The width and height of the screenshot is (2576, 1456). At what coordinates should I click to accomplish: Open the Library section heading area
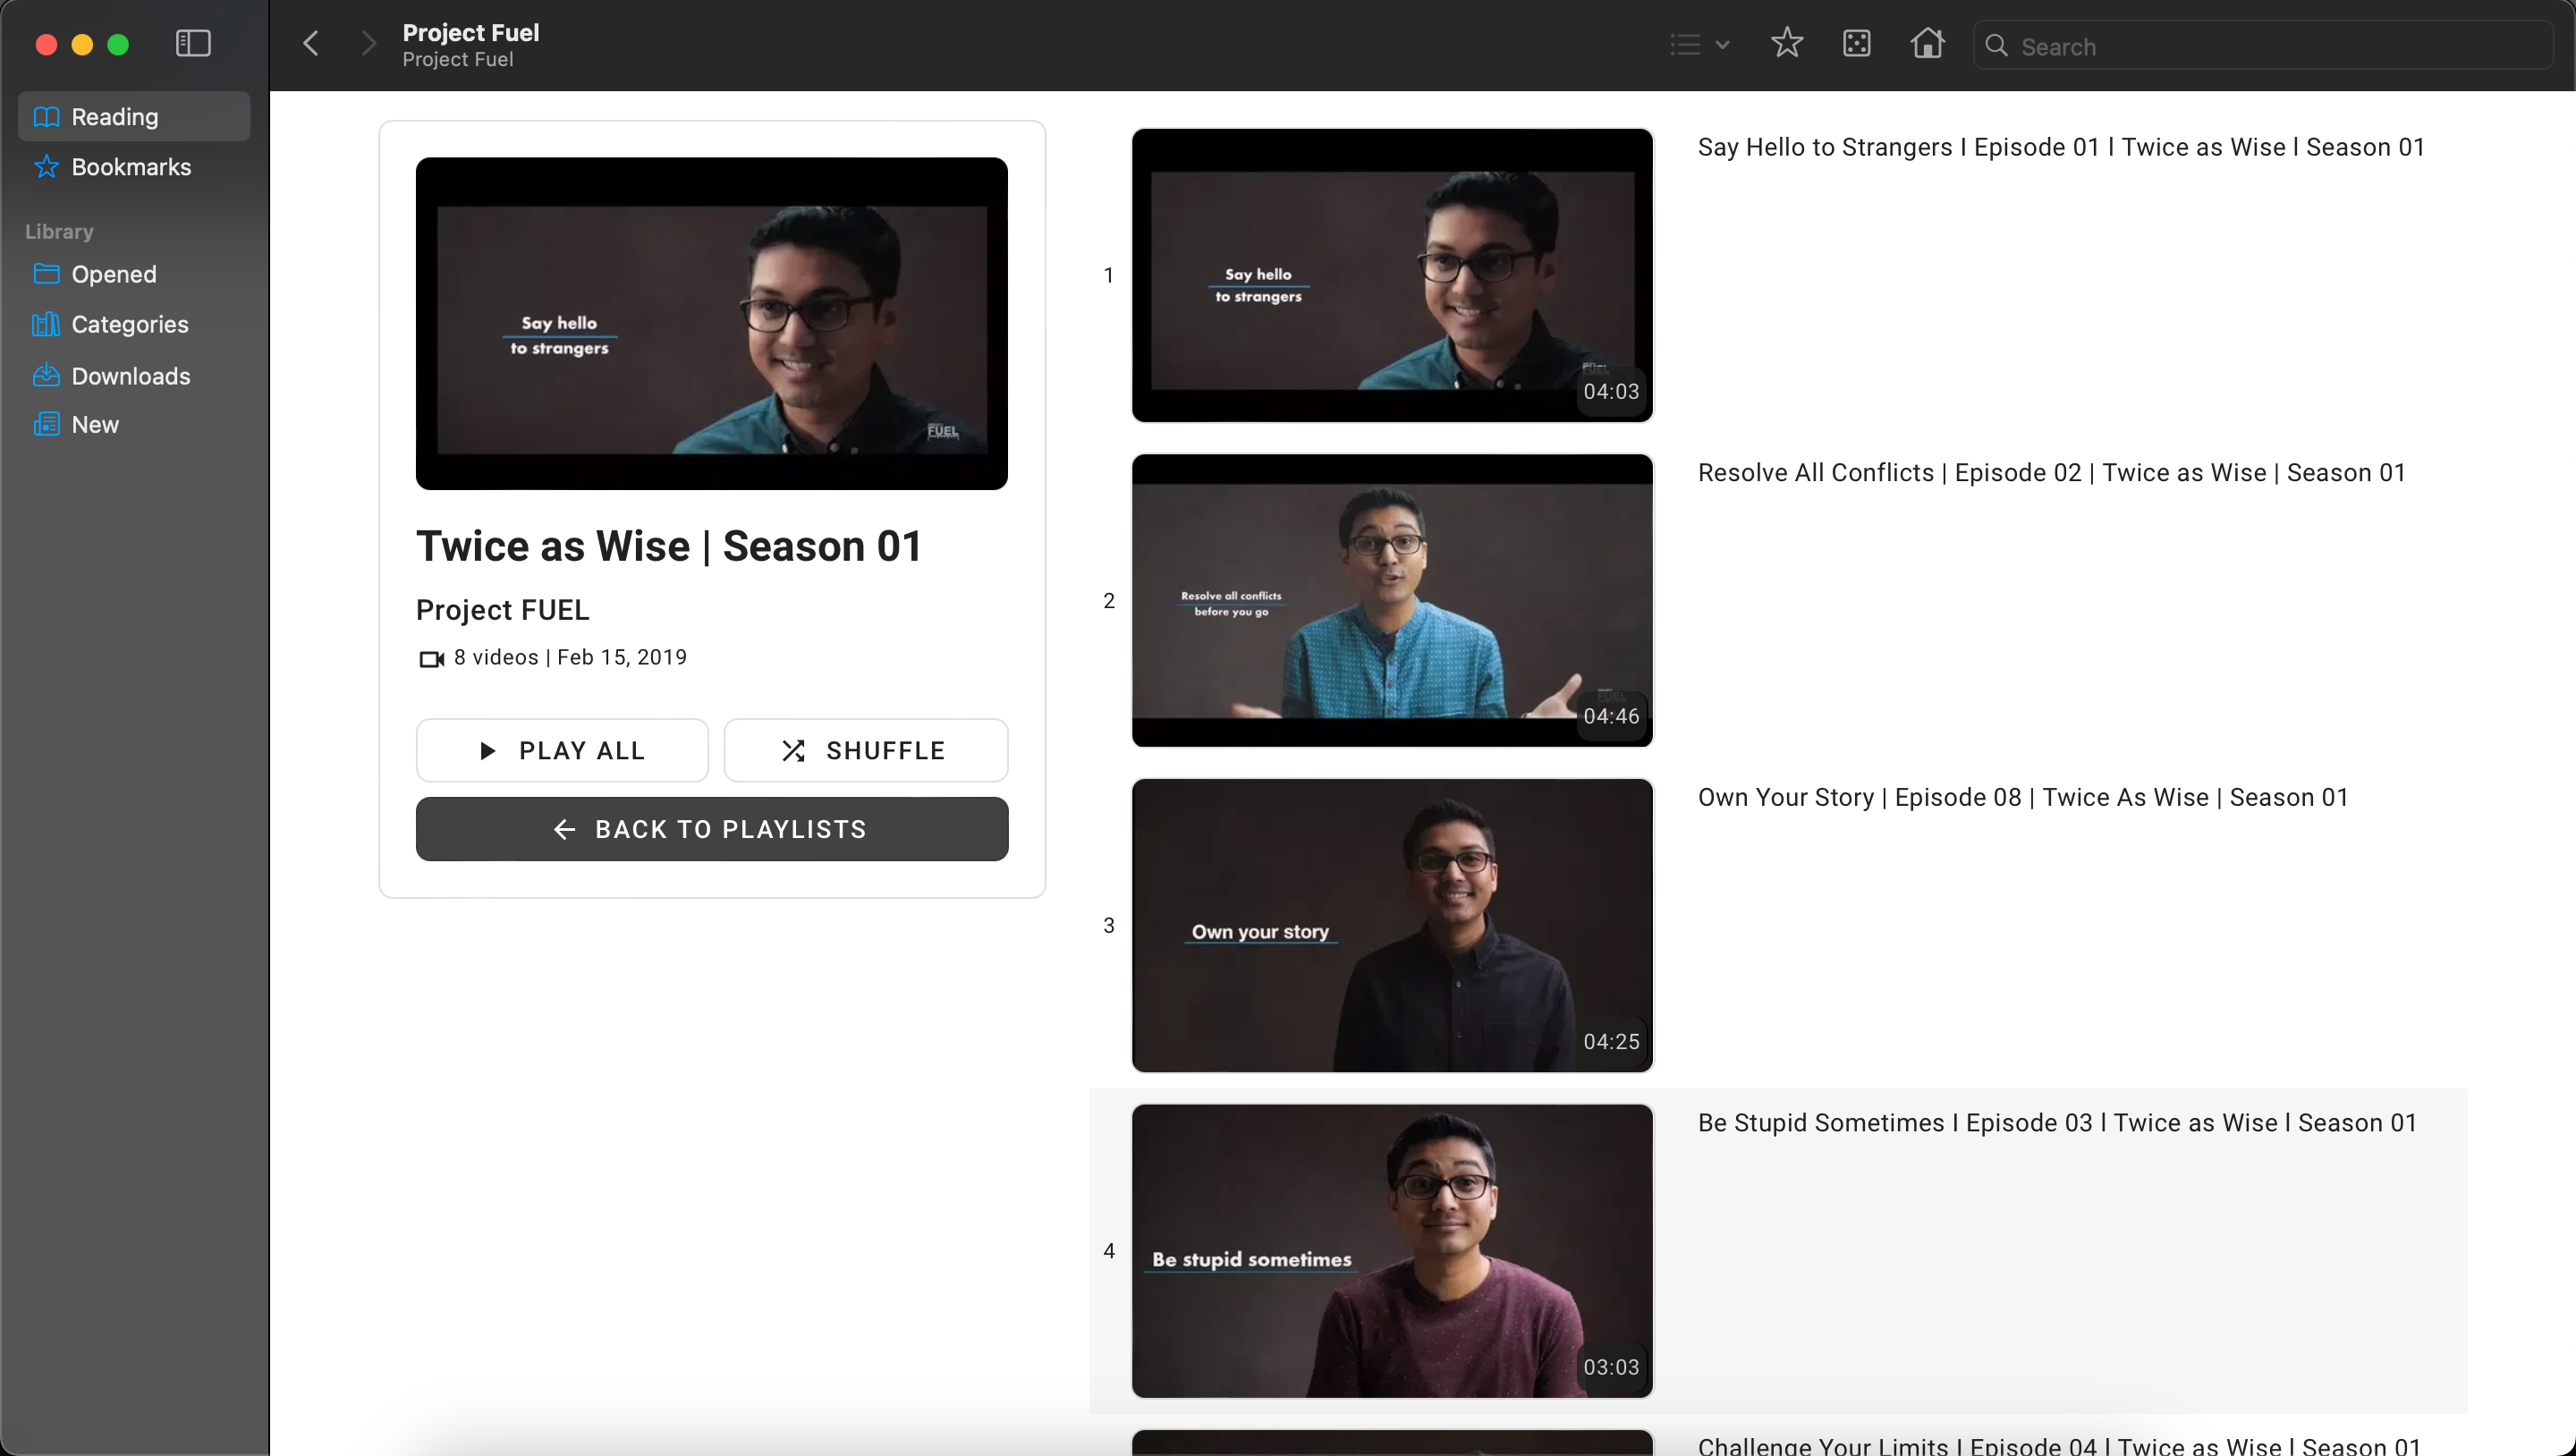point(58,231)
